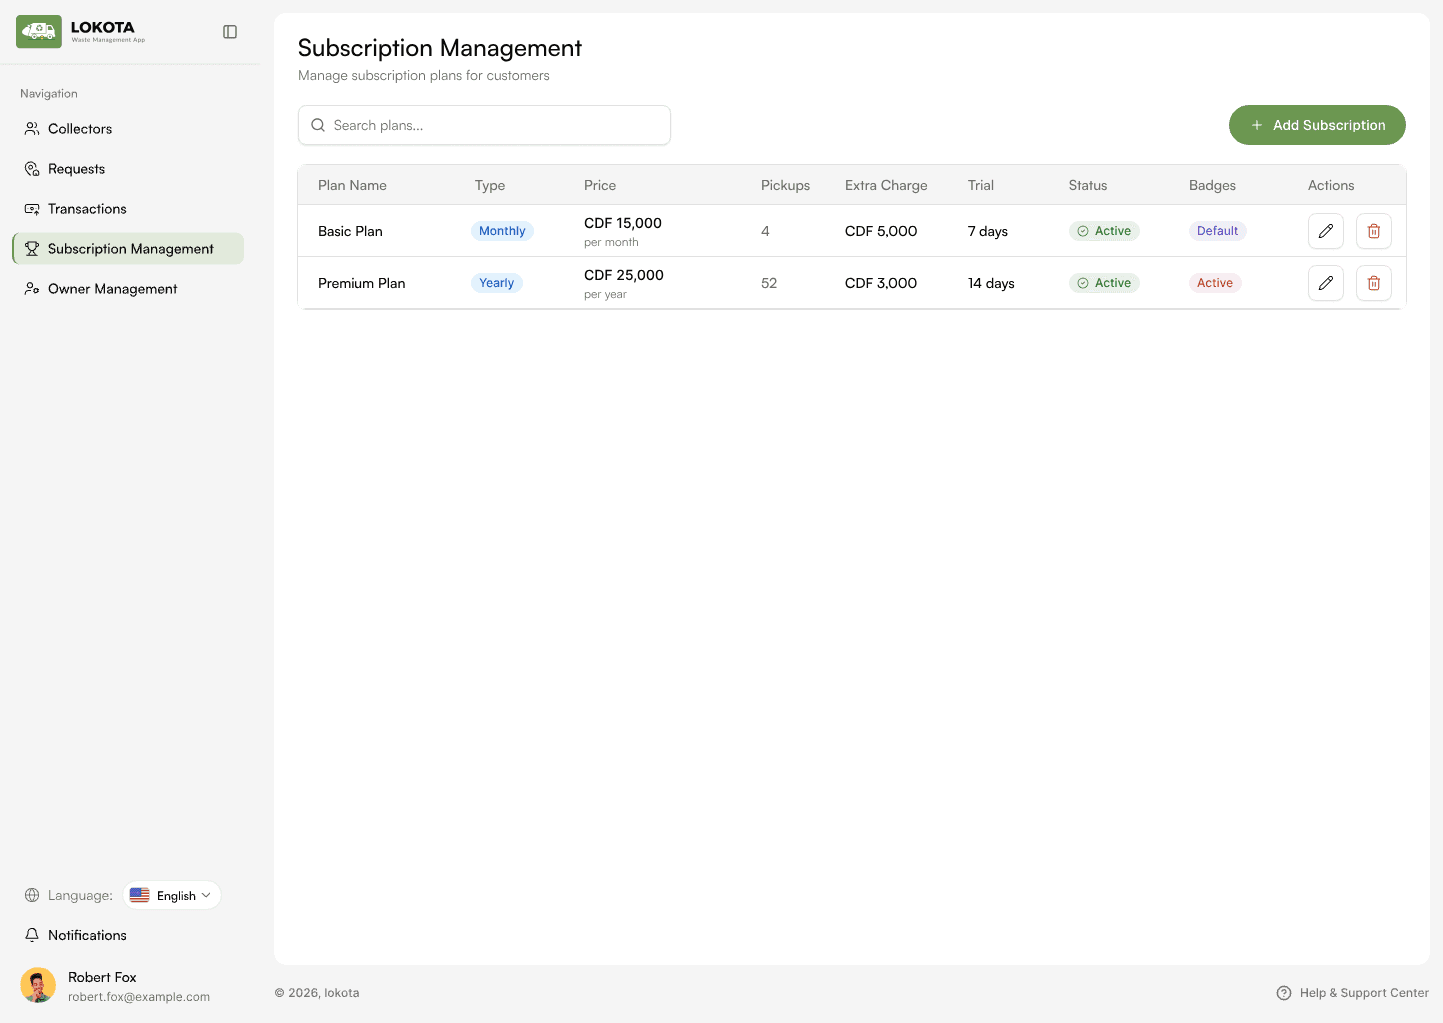The height and width of the screenshot is (1023, 1443).
Task: Click the Owner Management user icon
Action: (32, 289)
